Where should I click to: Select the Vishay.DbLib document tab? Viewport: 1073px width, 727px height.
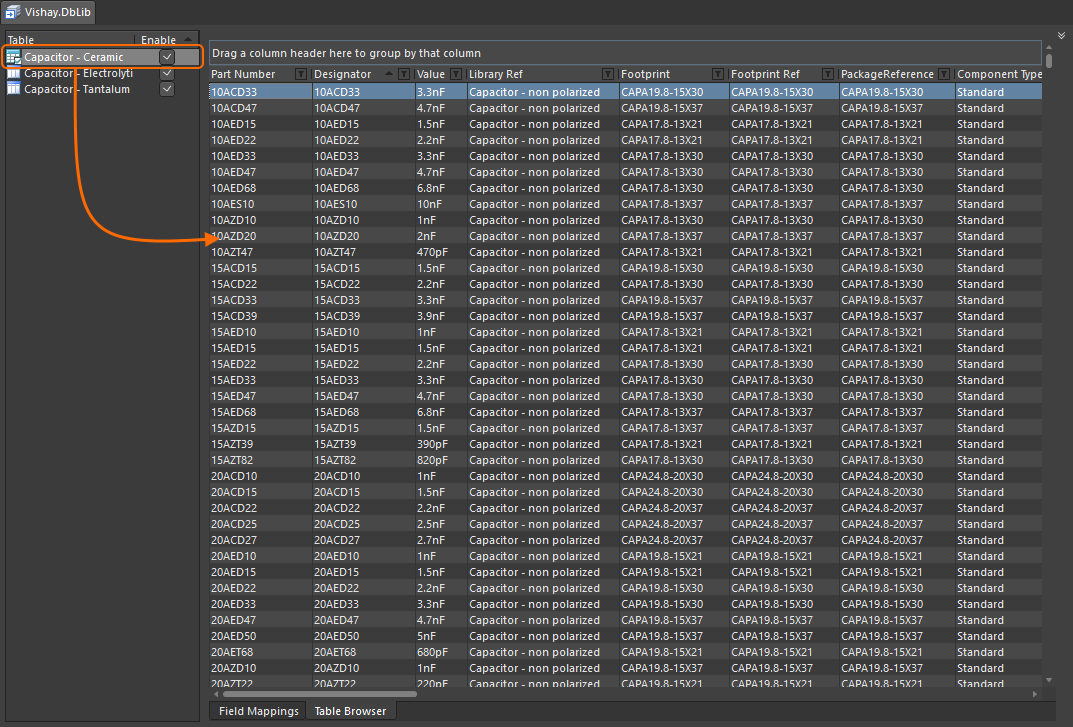48,12
